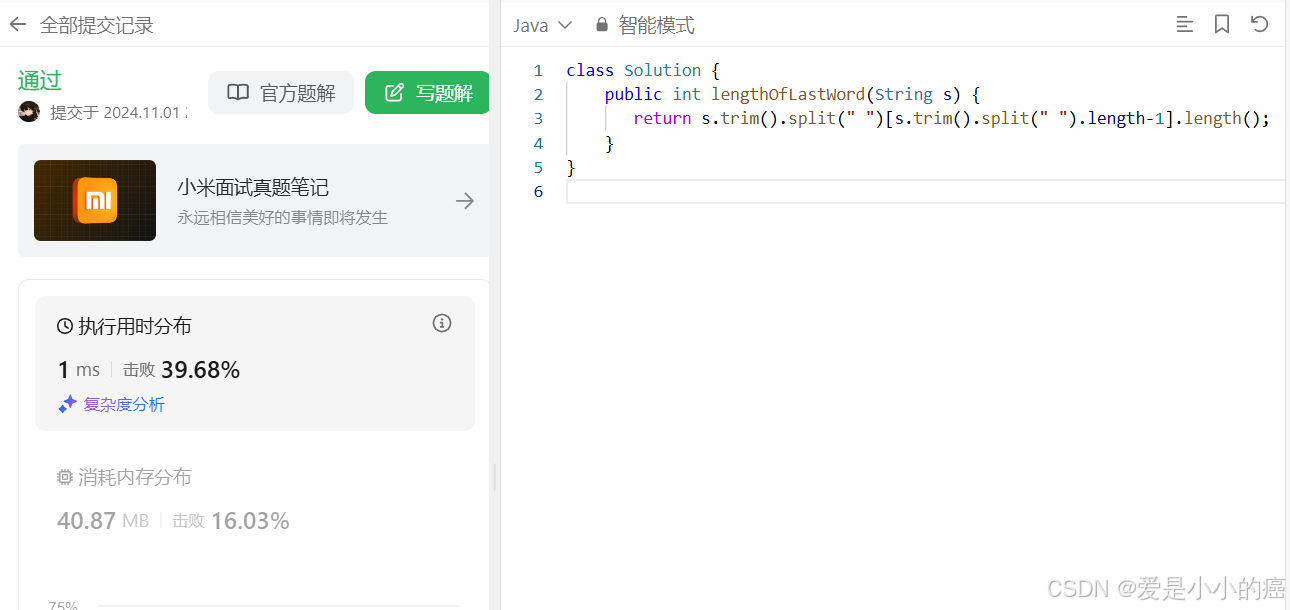
Task: Click the back arrow beside 全部提交记录
Action: point(18,24)
